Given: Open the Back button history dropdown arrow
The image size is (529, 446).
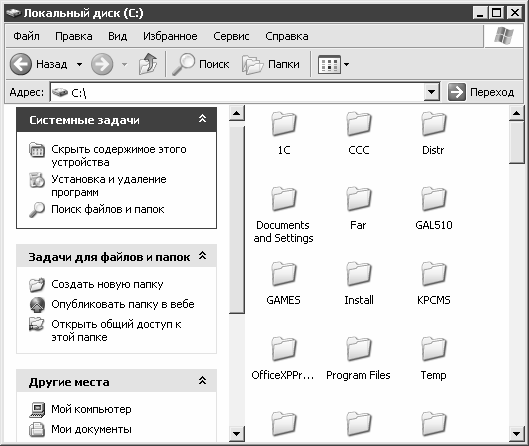Looking at the screenshot, I should pyautogui.click(x=79, y=64).
